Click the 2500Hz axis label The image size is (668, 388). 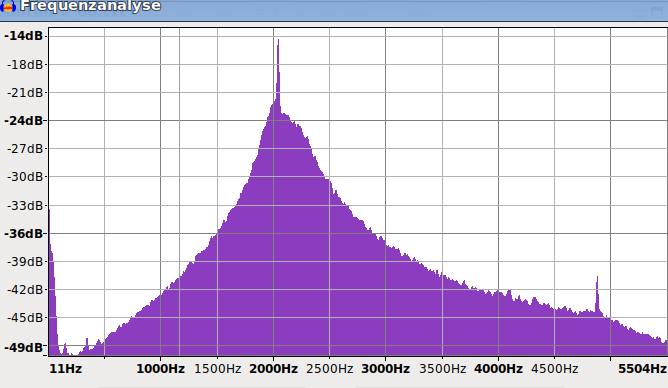[x=329, y=369]
